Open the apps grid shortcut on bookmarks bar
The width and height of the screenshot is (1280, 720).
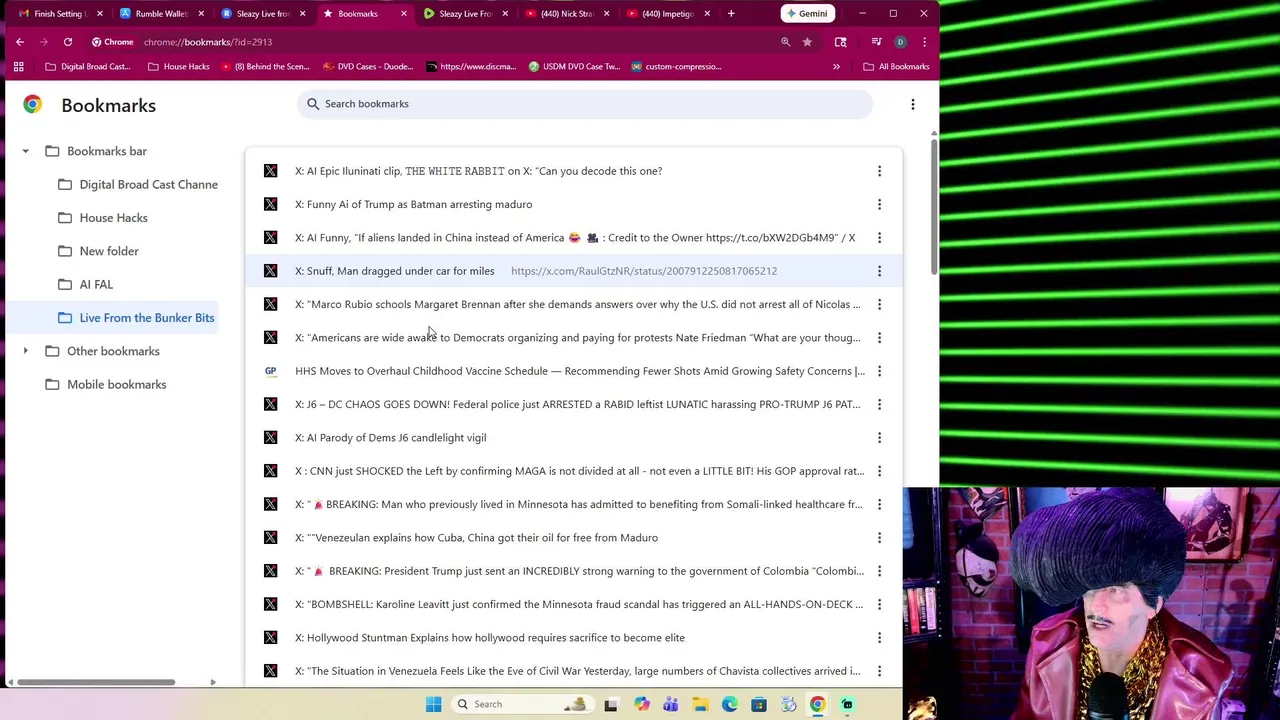point(18,67)
